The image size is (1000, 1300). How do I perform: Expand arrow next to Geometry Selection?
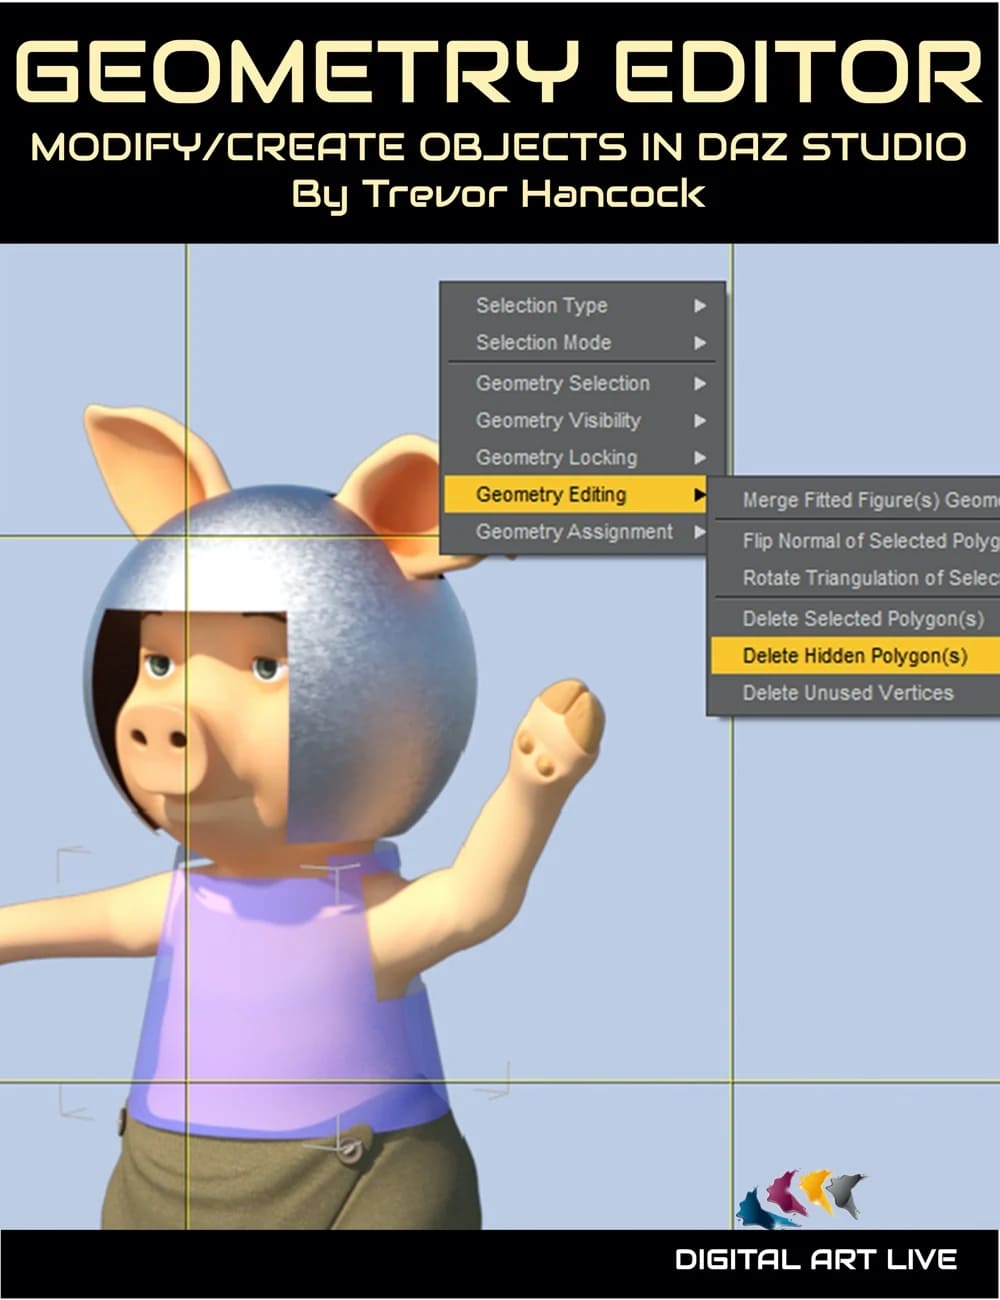[701, 384]
